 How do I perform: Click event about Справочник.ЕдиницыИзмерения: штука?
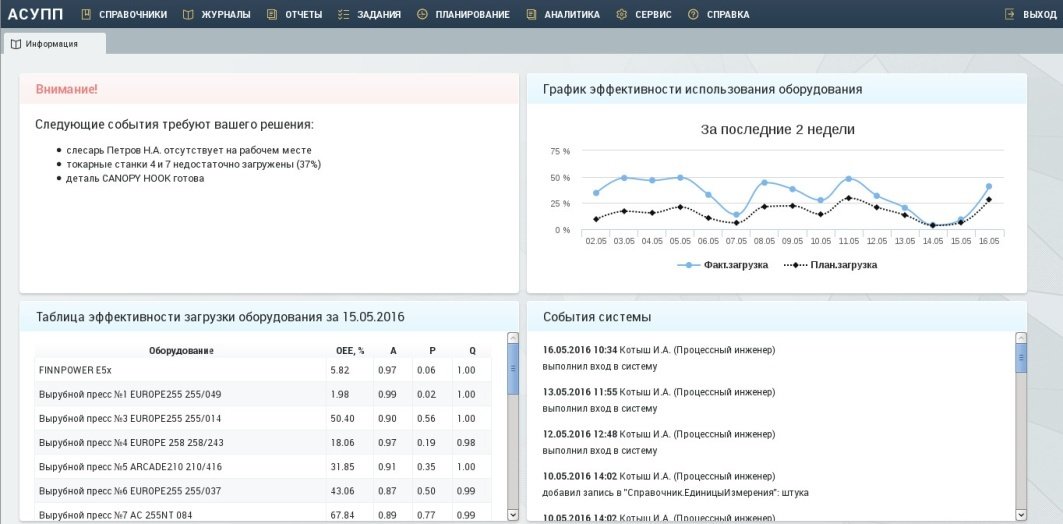pyautogui.click(x=676, y=485)
